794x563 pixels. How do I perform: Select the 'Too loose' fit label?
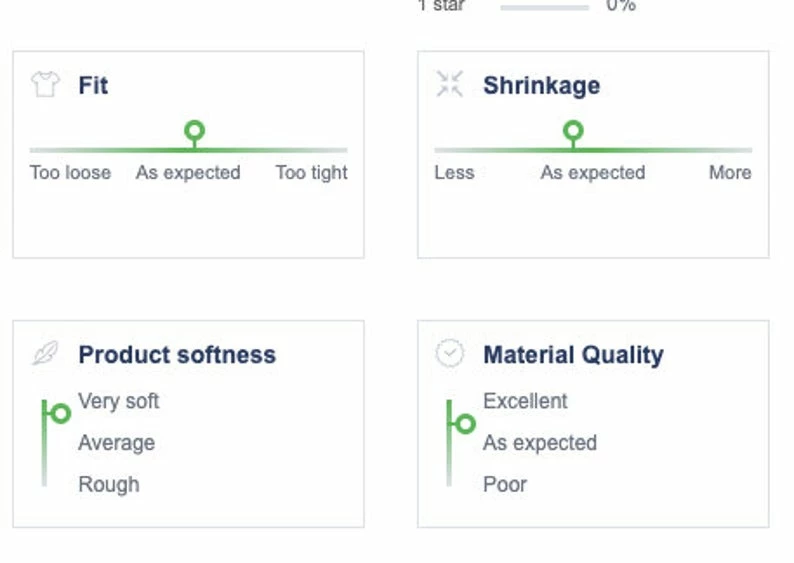pos(70,173)
